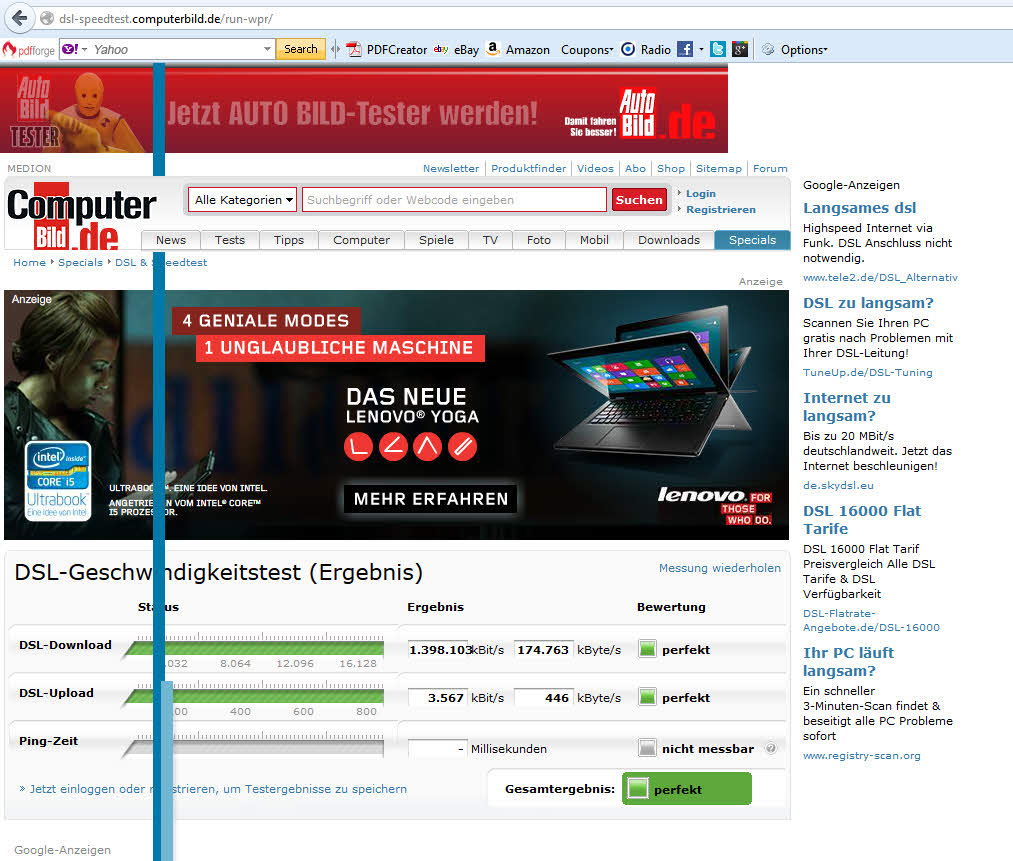Open the Newsletter link

(451, 169)
